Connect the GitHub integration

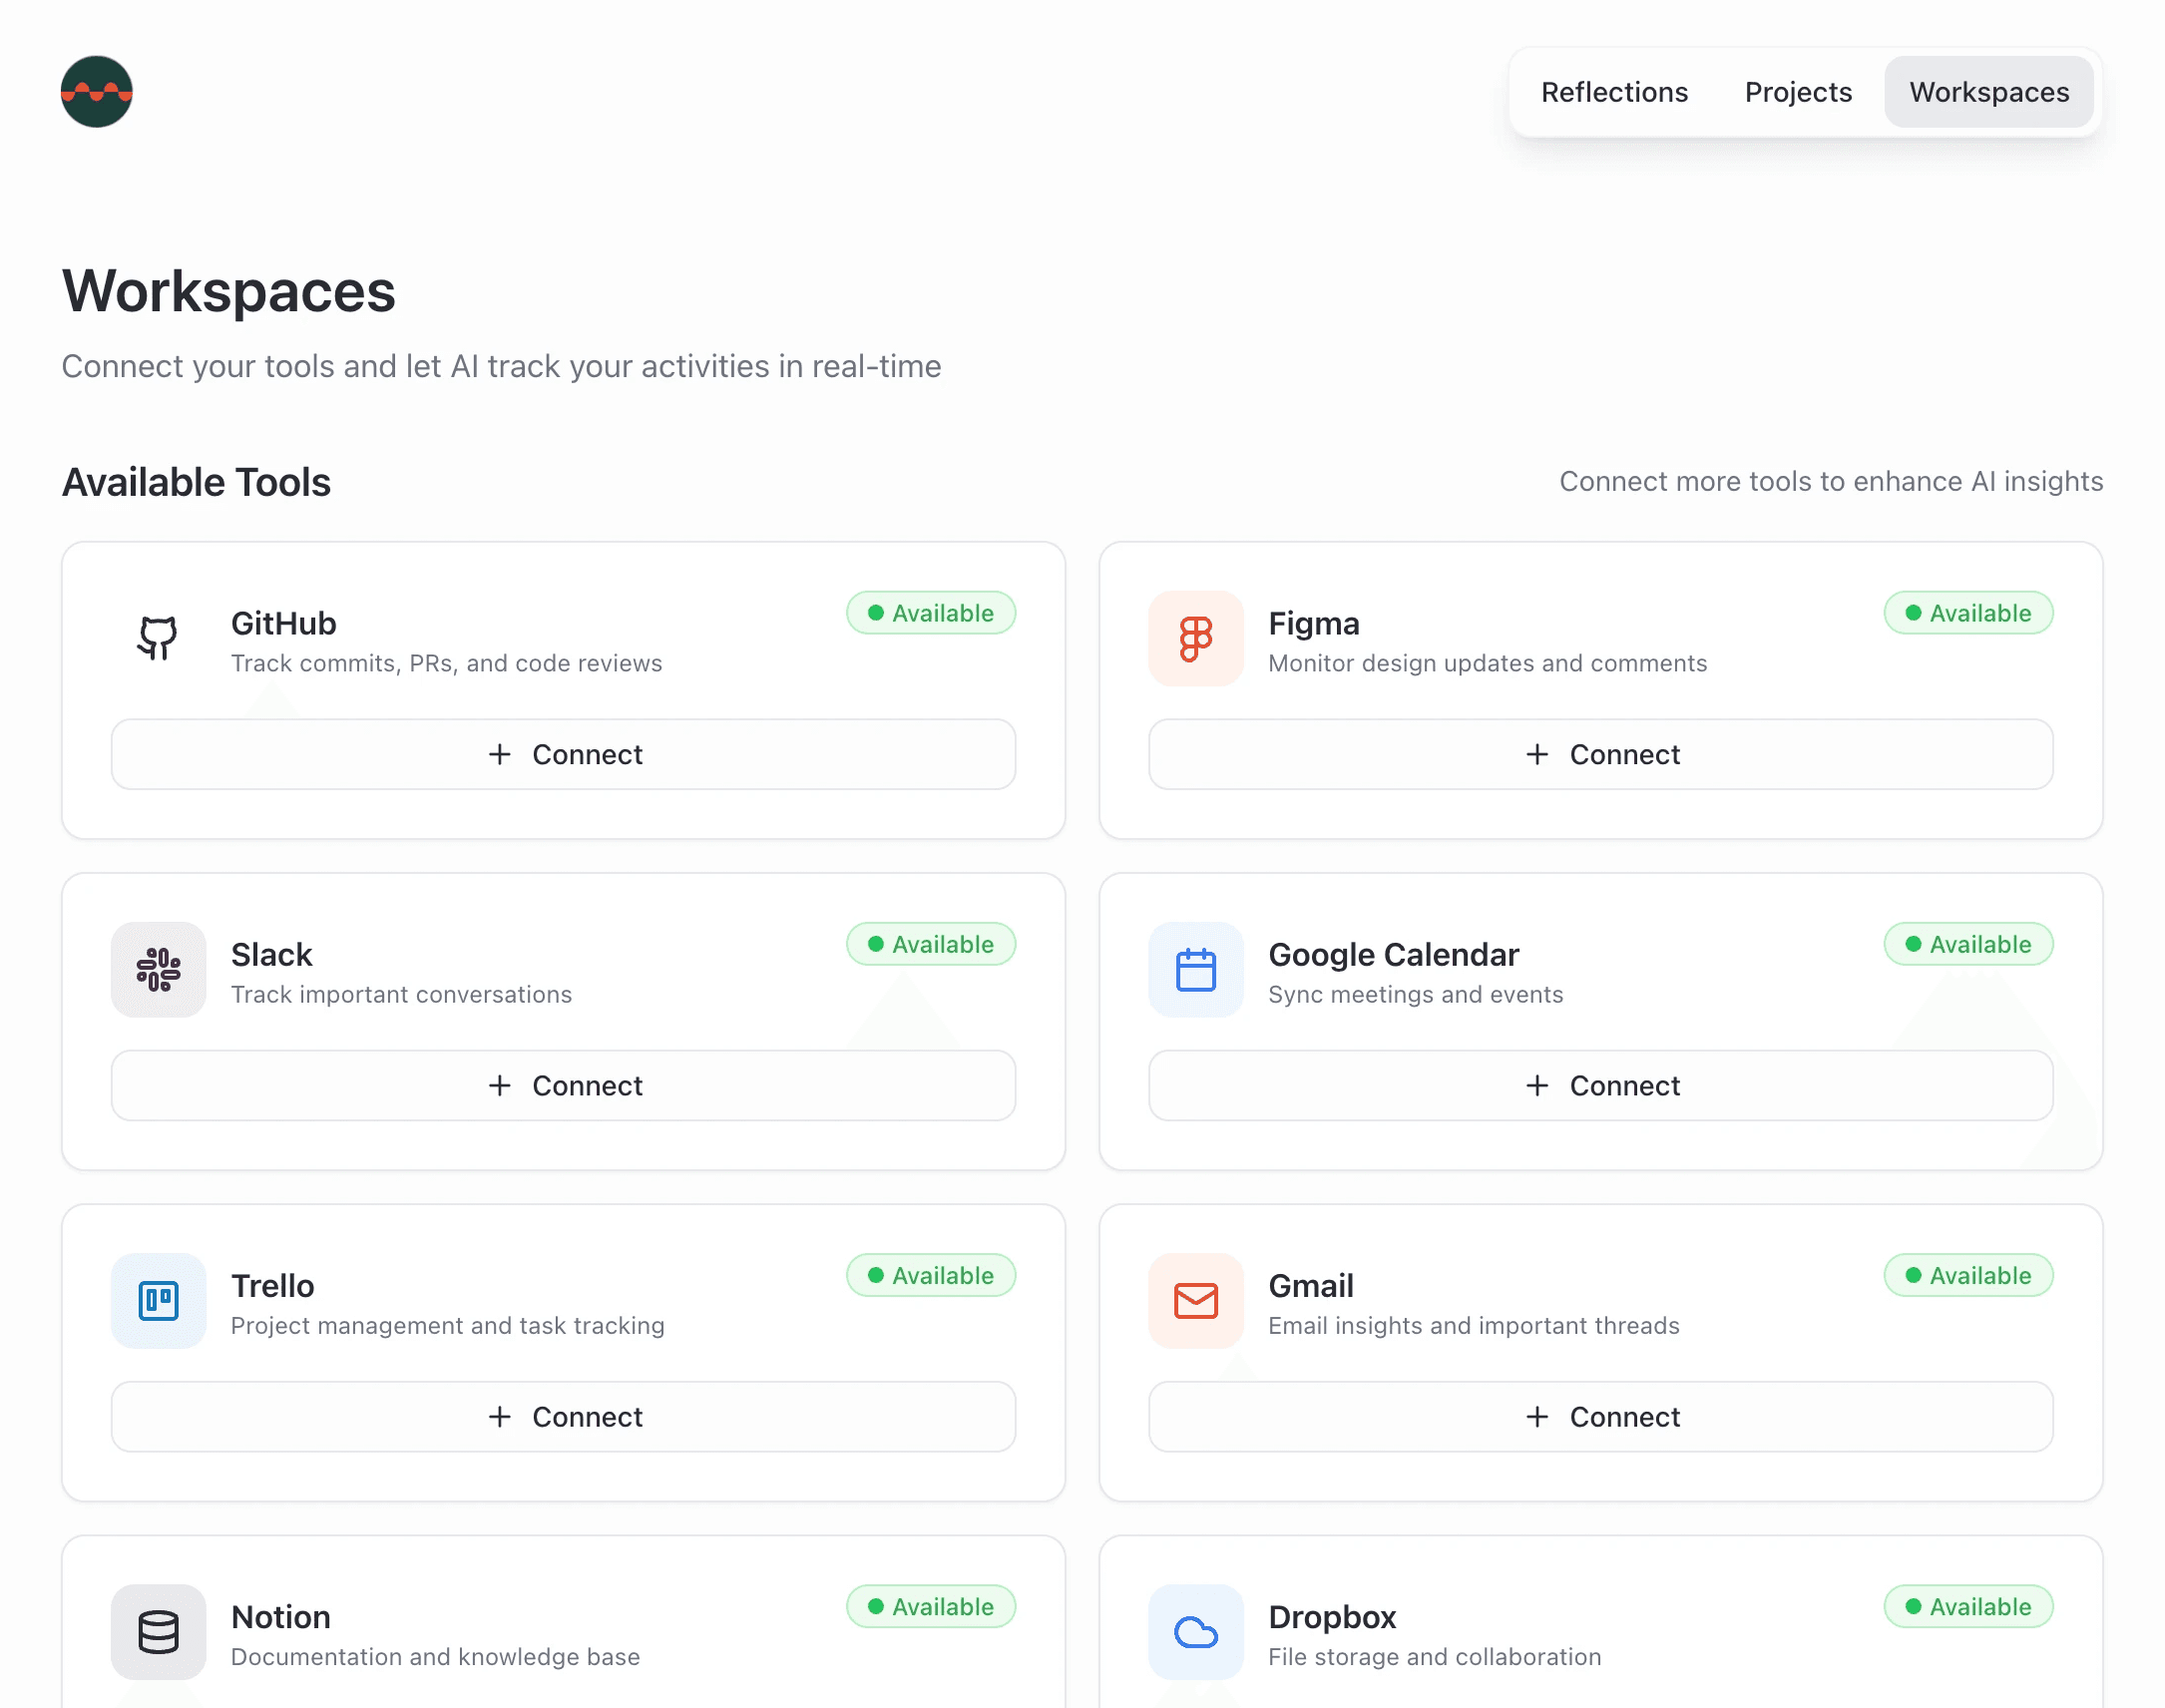coord(563,754)
